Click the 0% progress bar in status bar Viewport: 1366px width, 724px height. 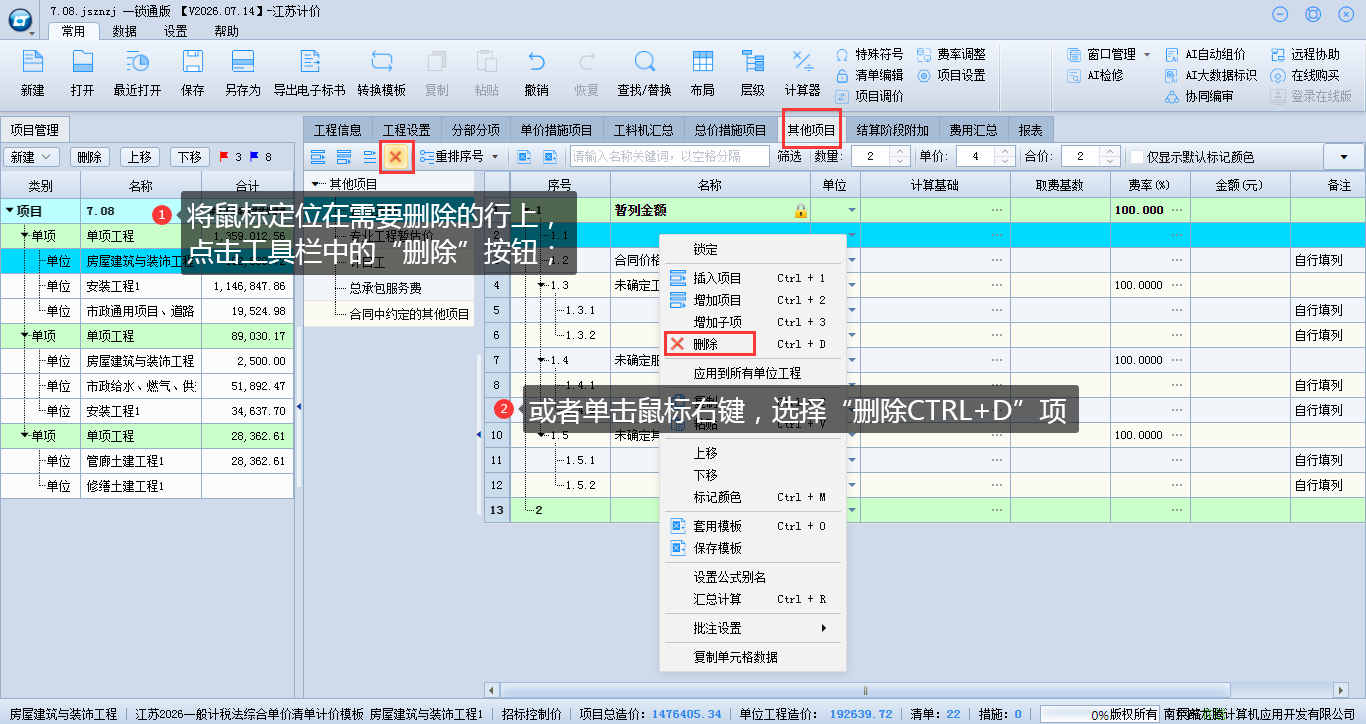click(1099, 715)
